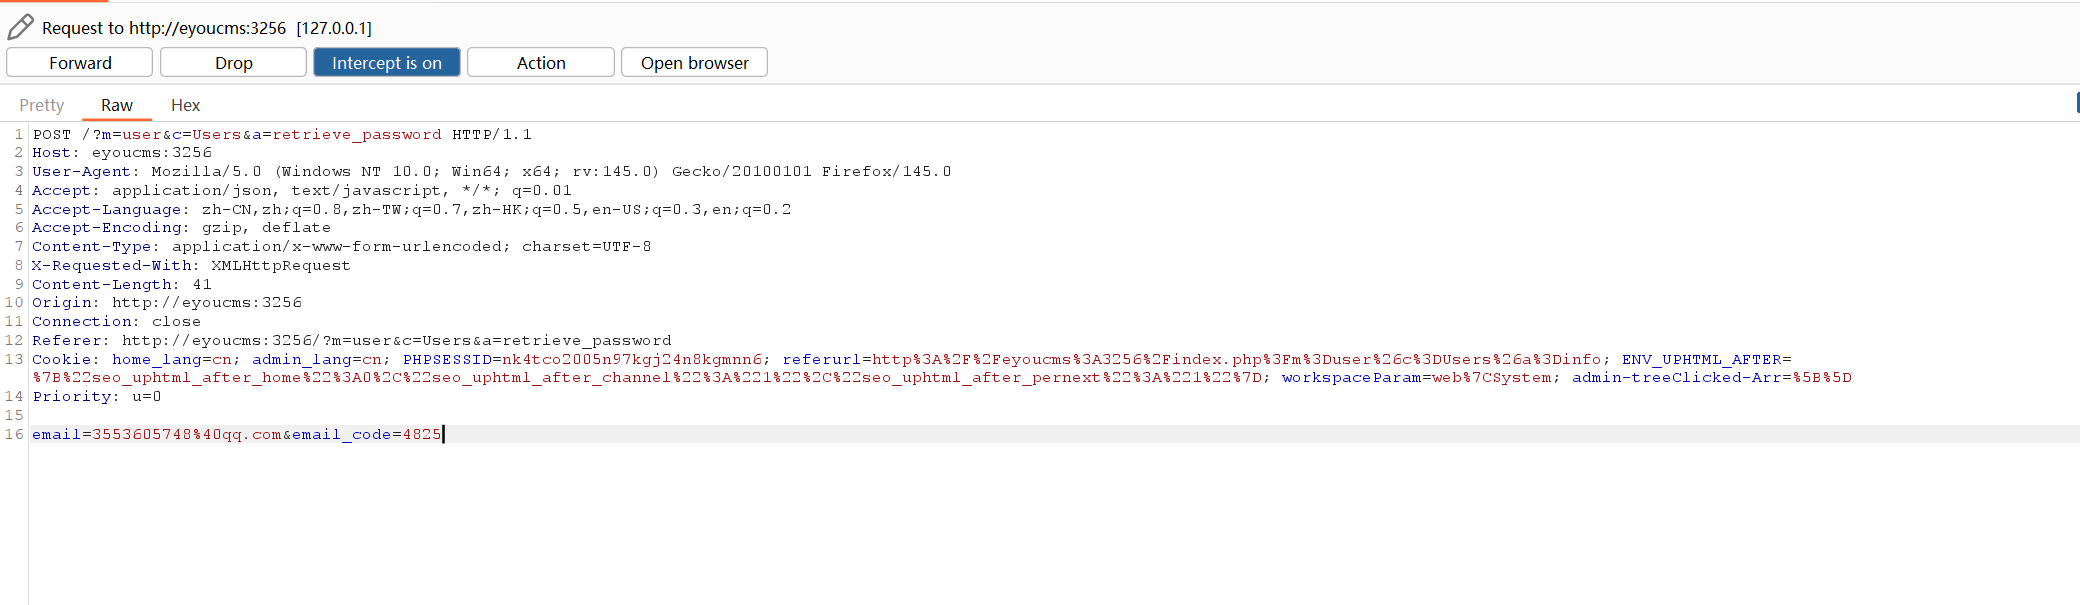
Task: Click the ENV_UPHTML_AFTER cookie name
Action: pyautogui.click(x=1702, y=360)
